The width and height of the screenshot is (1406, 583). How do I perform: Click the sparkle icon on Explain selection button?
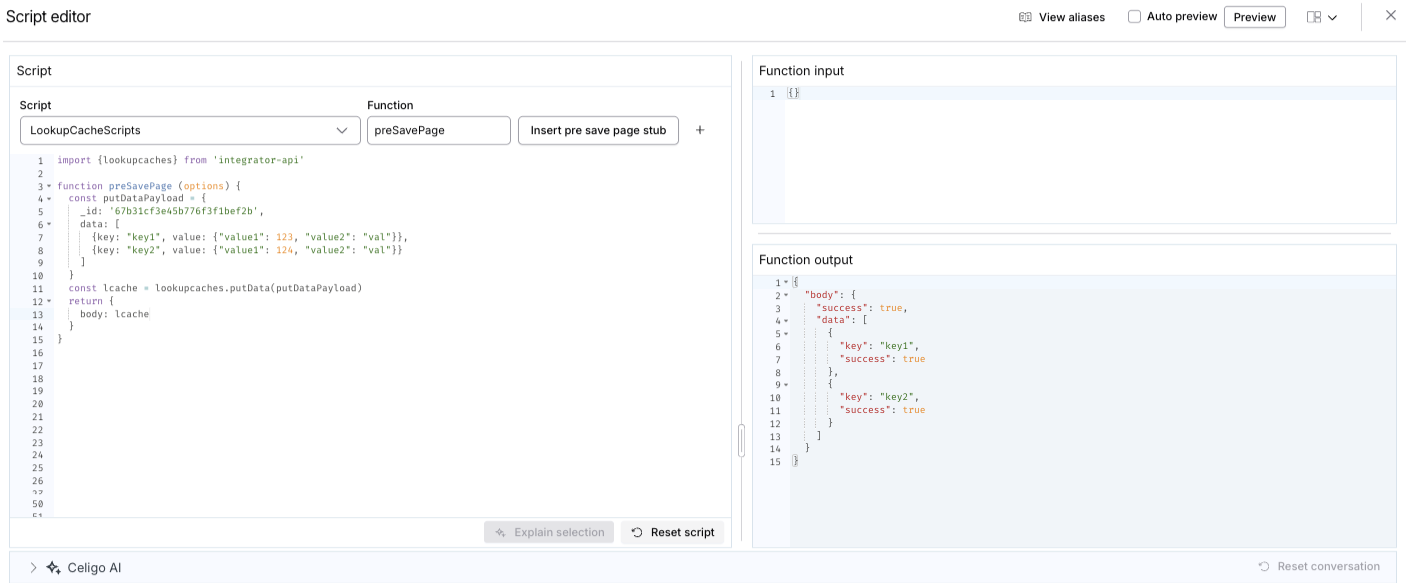499,531
